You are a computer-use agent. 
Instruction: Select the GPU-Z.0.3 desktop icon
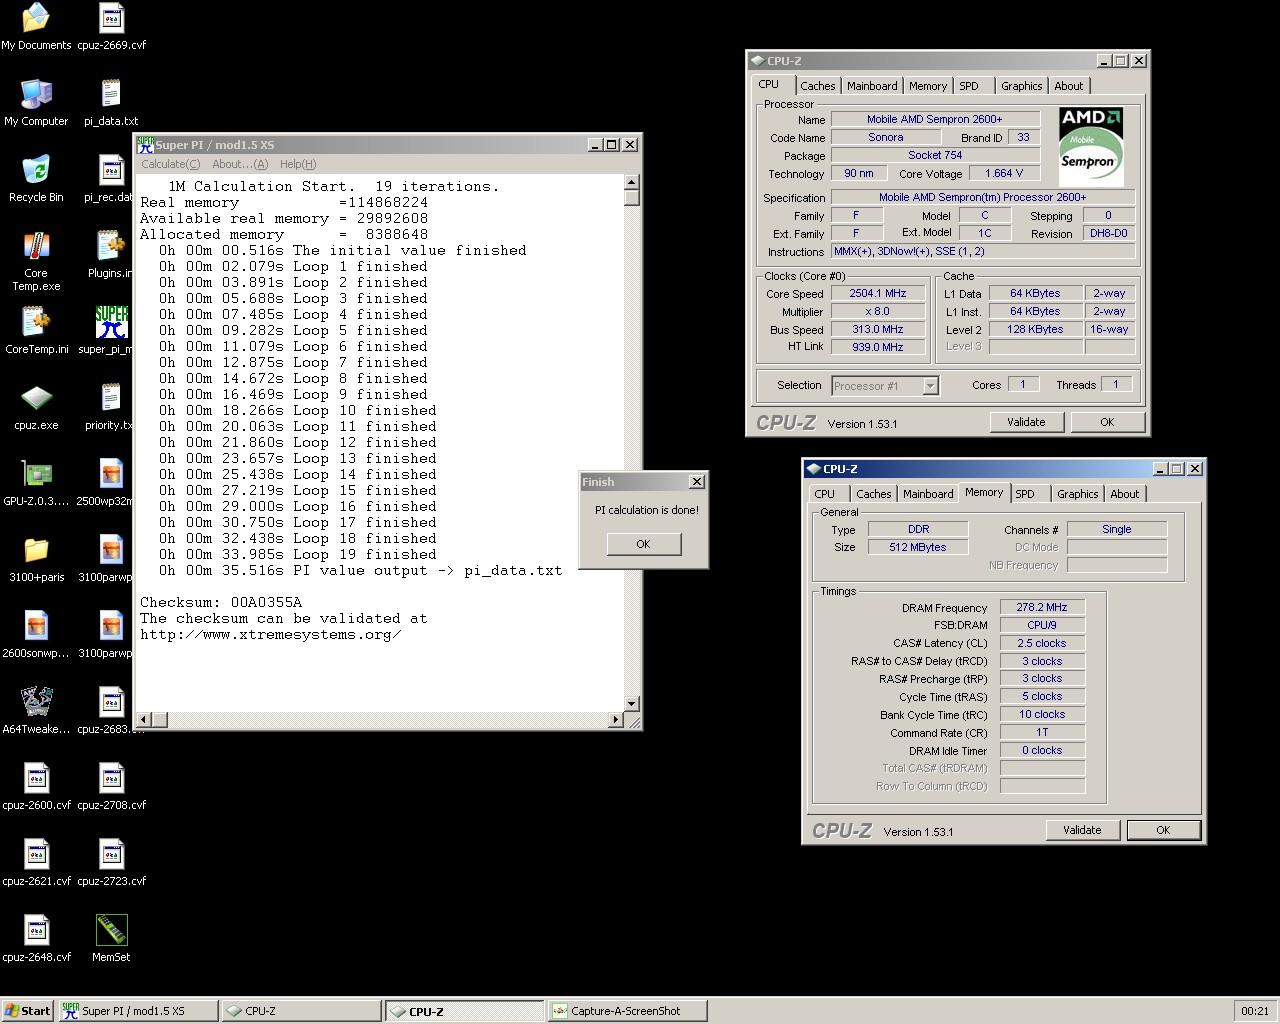[36, 483]
